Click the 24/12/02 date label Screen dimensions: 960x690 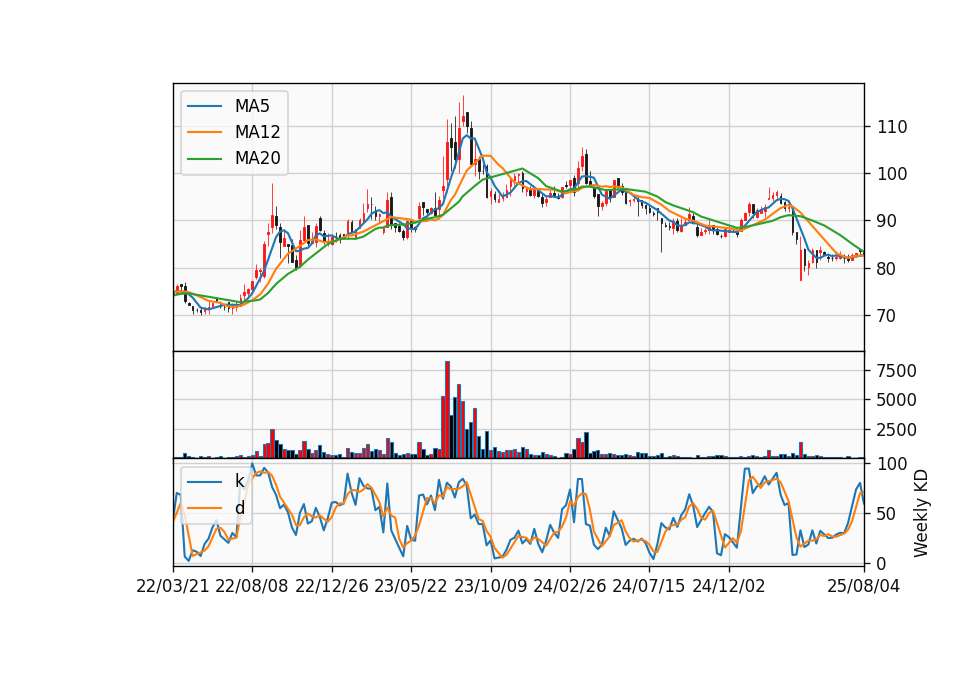(729, 587)
